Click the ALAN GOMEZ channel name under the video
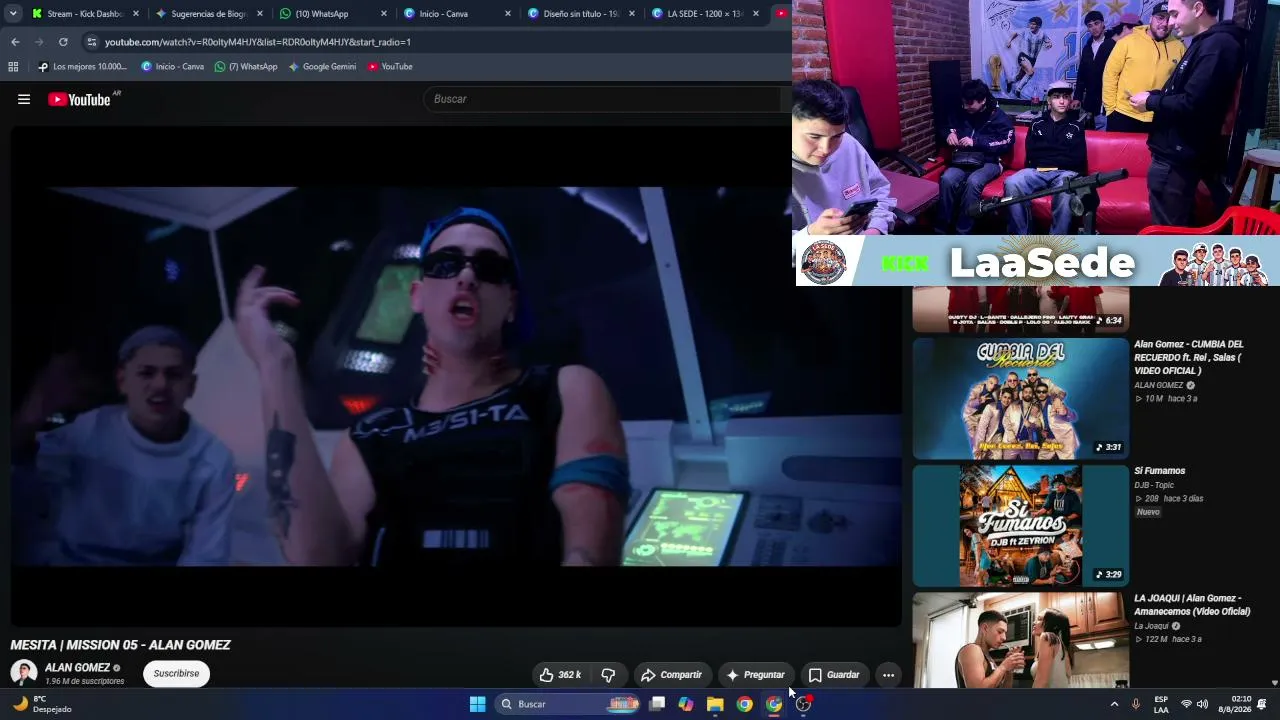The image size is (1280, 720). 77,668
